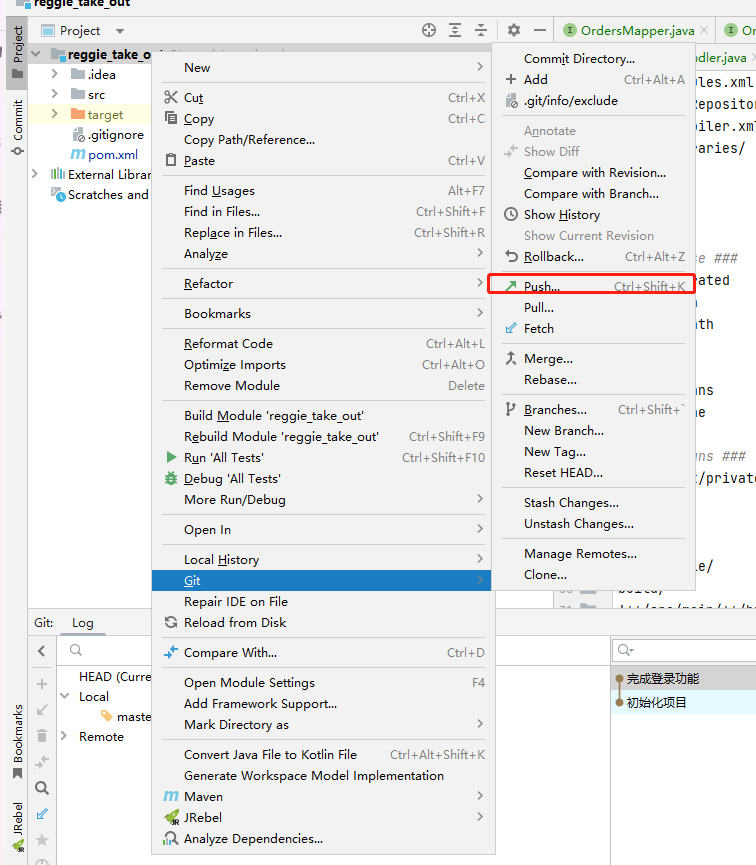Select Commit Directory... in Git submenu
Screen dimensions: 756x865
coord(593,58)
